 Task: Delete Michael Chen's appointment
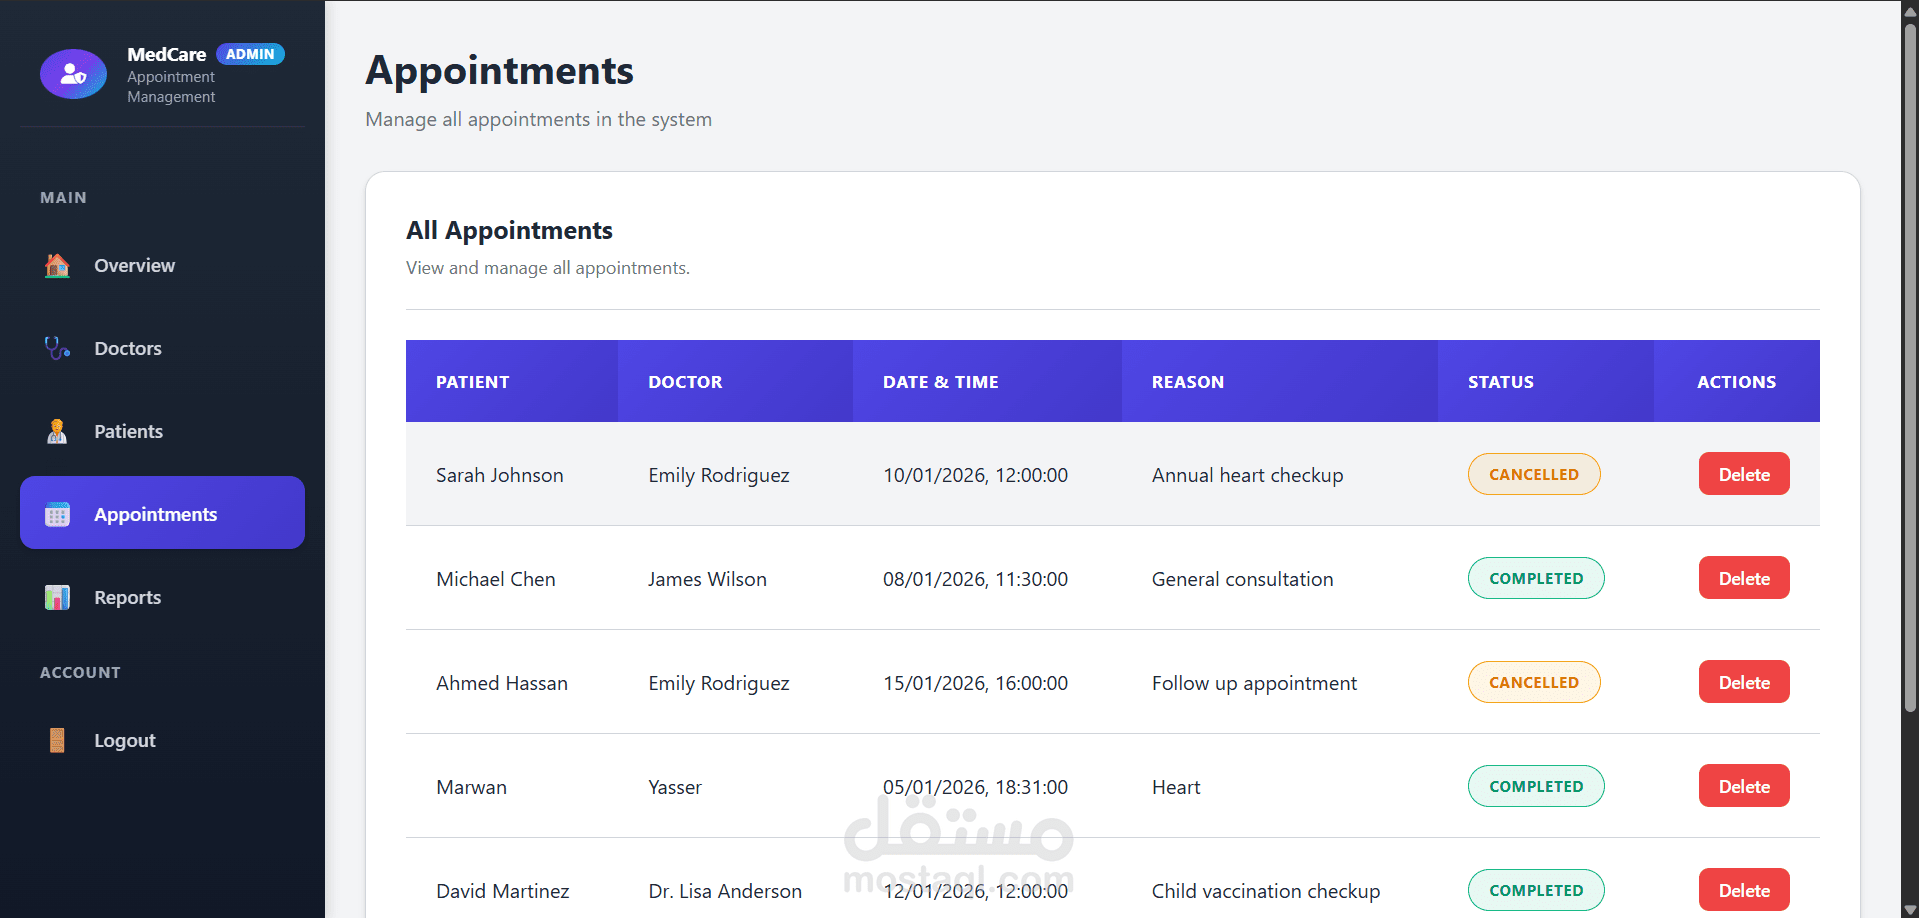pyautogui.click(x=1743, y=579)
